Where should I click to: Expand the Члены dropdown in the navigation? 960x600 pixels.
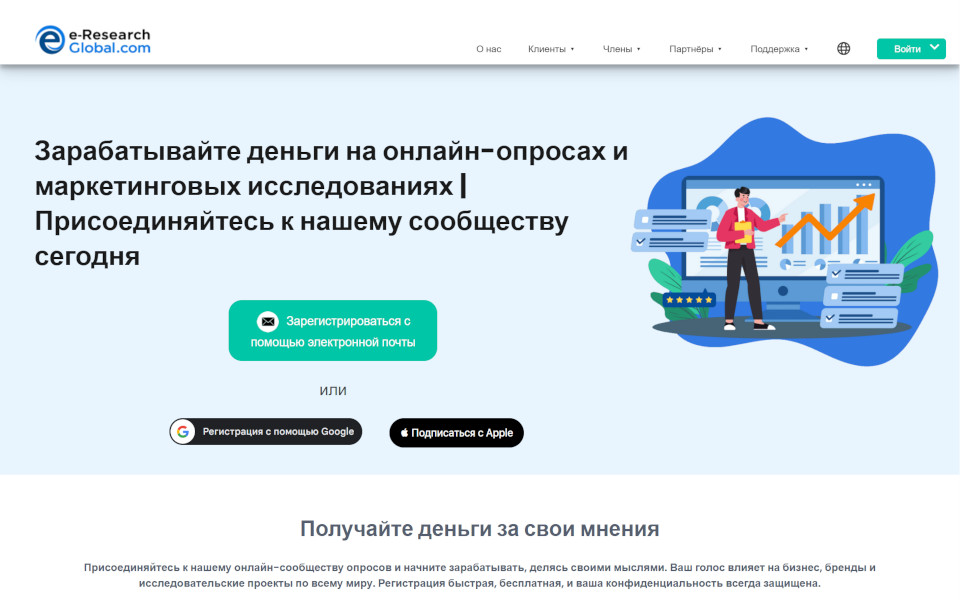coord(621,48)
